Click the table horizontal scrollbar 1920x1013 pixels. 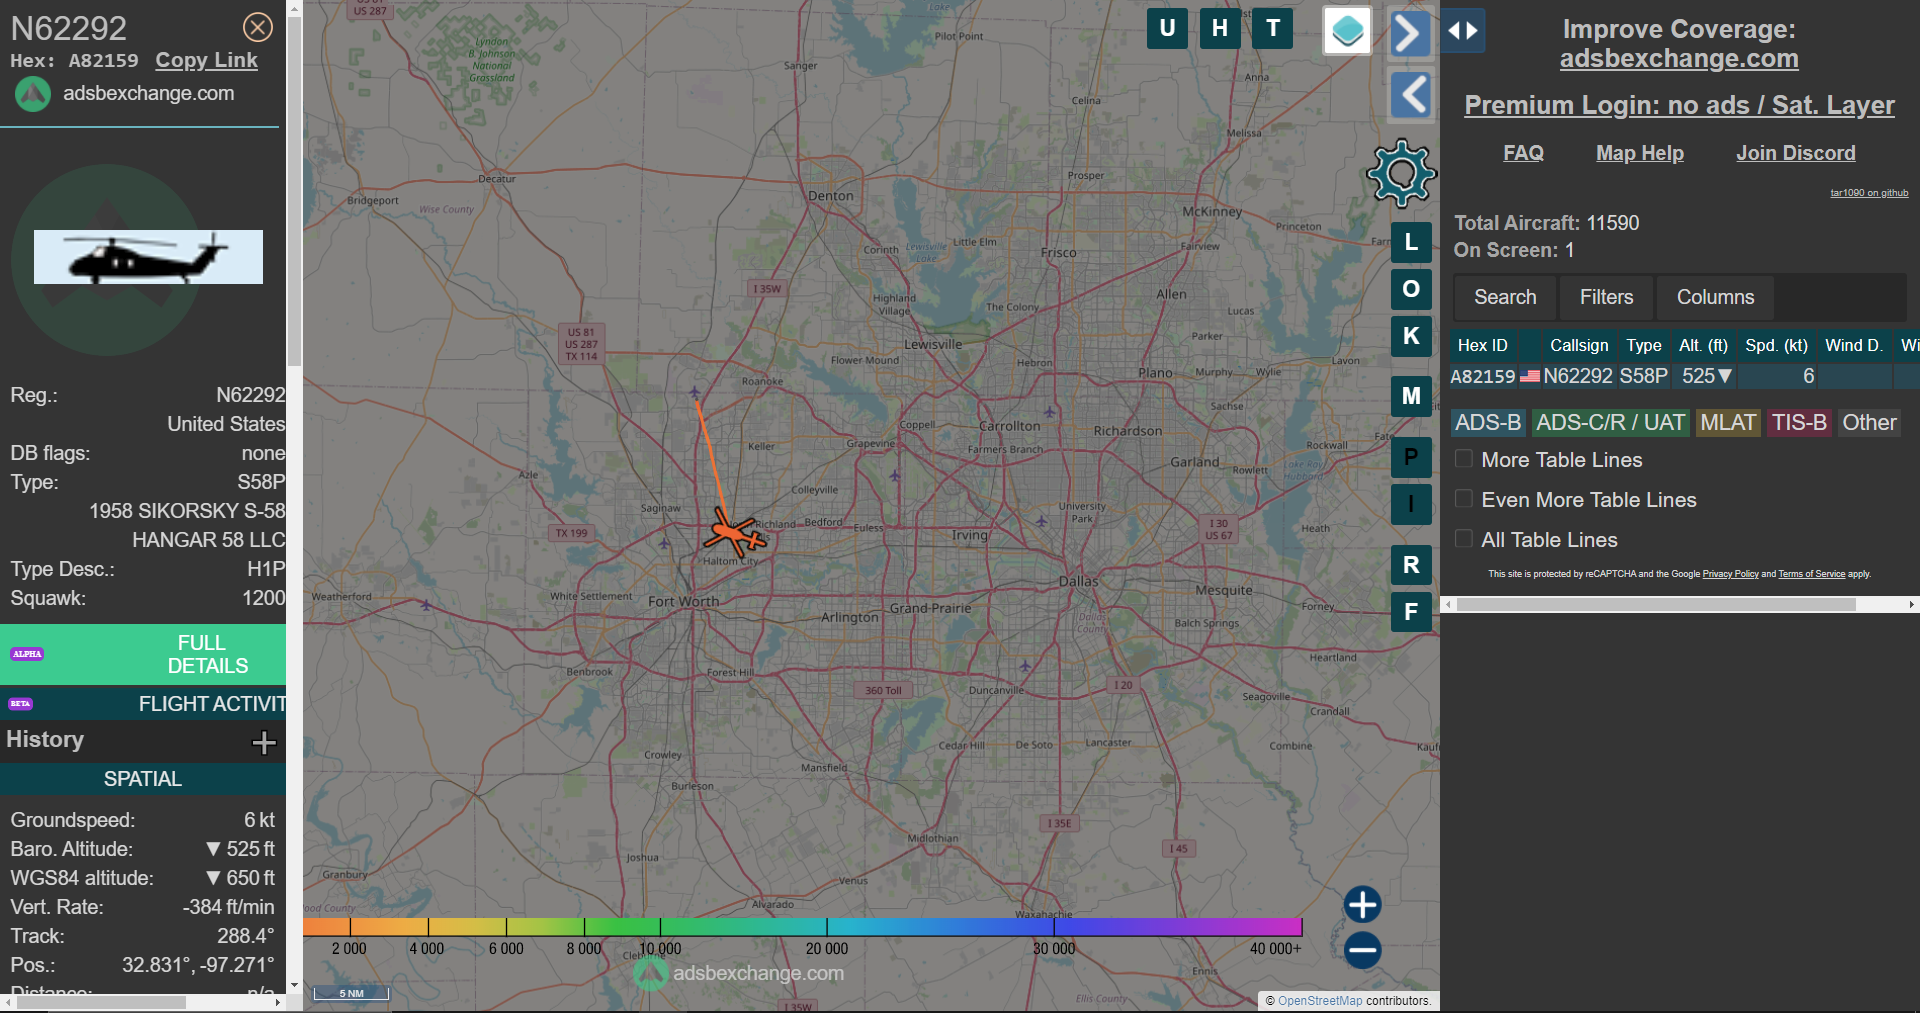pos(1657,604)
